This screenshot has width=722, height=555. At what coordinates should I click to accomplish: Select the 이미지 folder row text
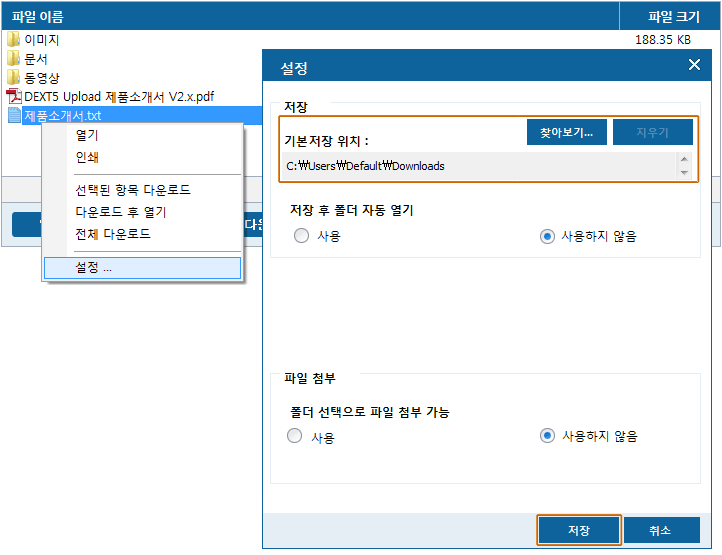[x=42, y=40]
